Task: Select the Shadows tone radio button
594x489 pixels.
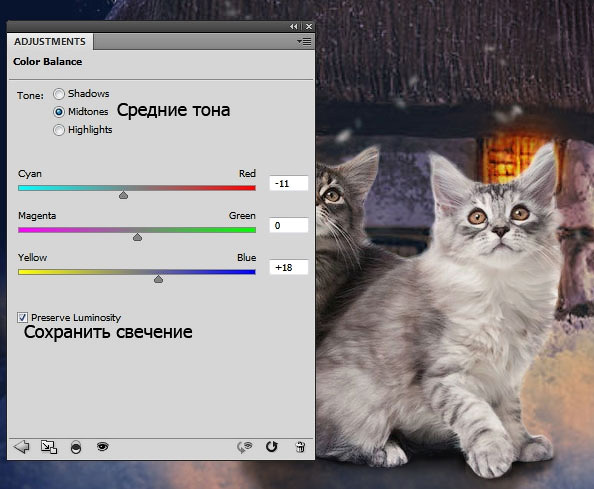Action: [59, 94]
